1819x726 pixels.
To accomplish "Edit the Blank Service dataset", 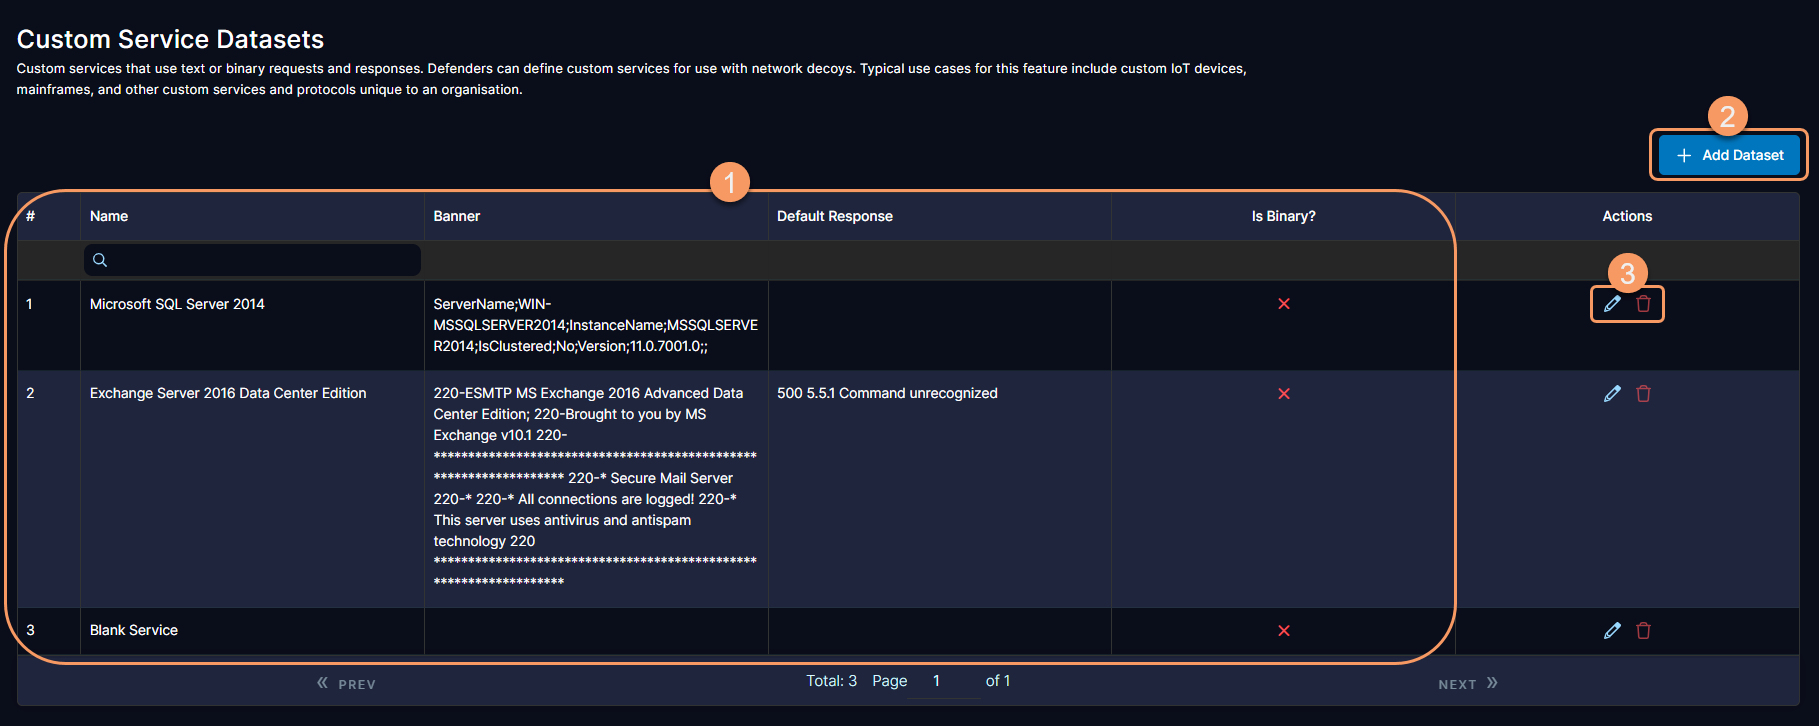I will coord(1612,631).
